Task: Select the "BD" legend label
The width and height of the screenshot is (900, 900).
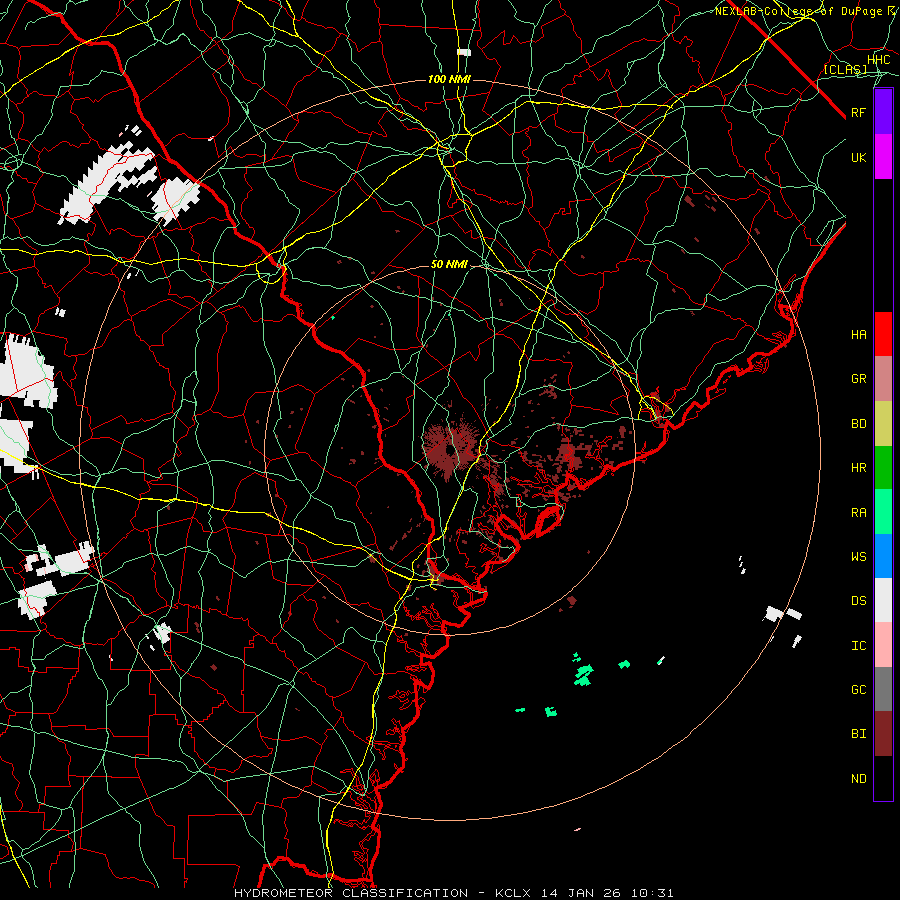Action: pyautogui.click(x=858, y=424)
